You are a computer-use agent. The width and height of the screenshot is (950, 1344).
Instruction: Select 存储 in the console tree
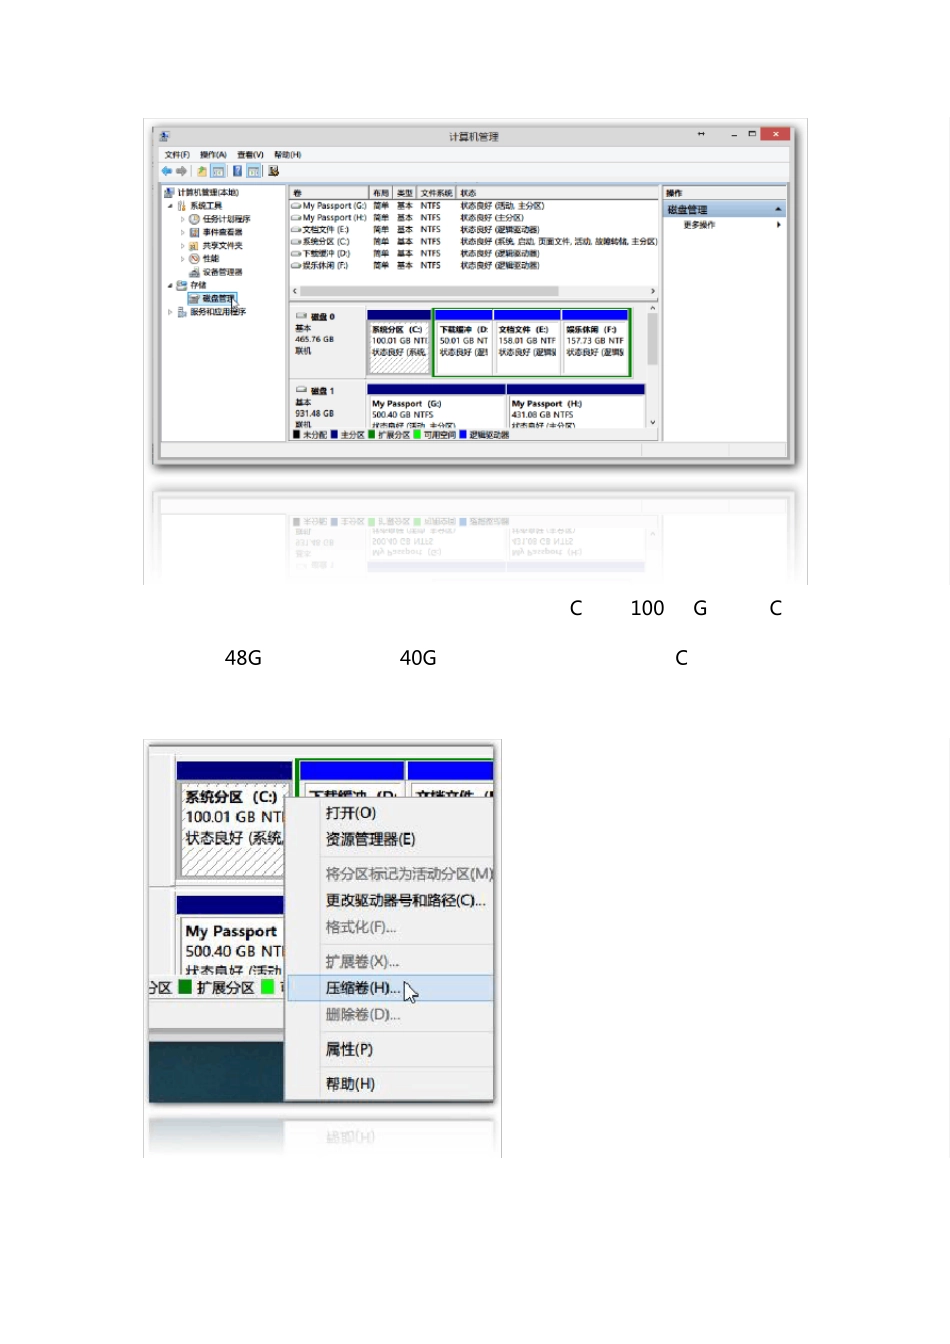pyautogui.click(x=198, y=285)
